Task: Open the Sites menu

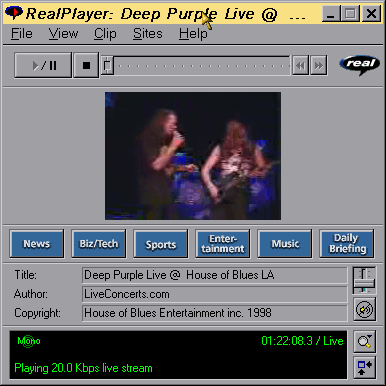Action: pos(148,34)
